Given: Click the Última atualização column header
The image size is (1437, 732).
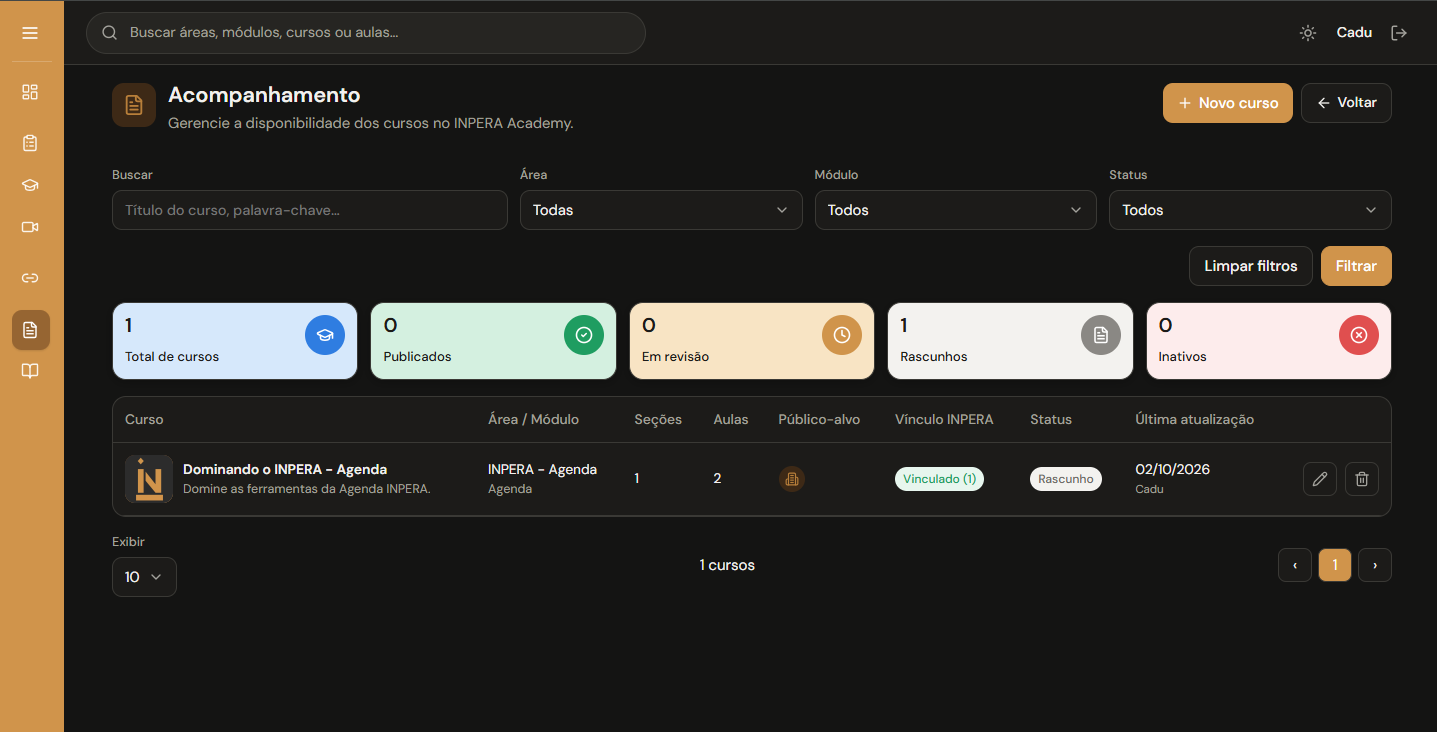Looking at the screenshot, I should 1194,419.
